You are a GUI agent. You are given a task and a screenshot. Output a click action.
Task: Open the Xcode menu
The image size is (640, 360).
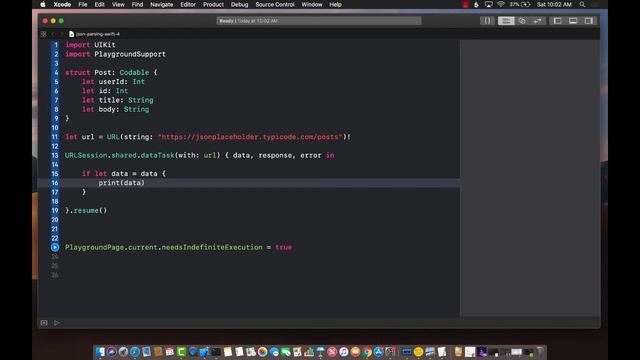click(x=62, y=4)
